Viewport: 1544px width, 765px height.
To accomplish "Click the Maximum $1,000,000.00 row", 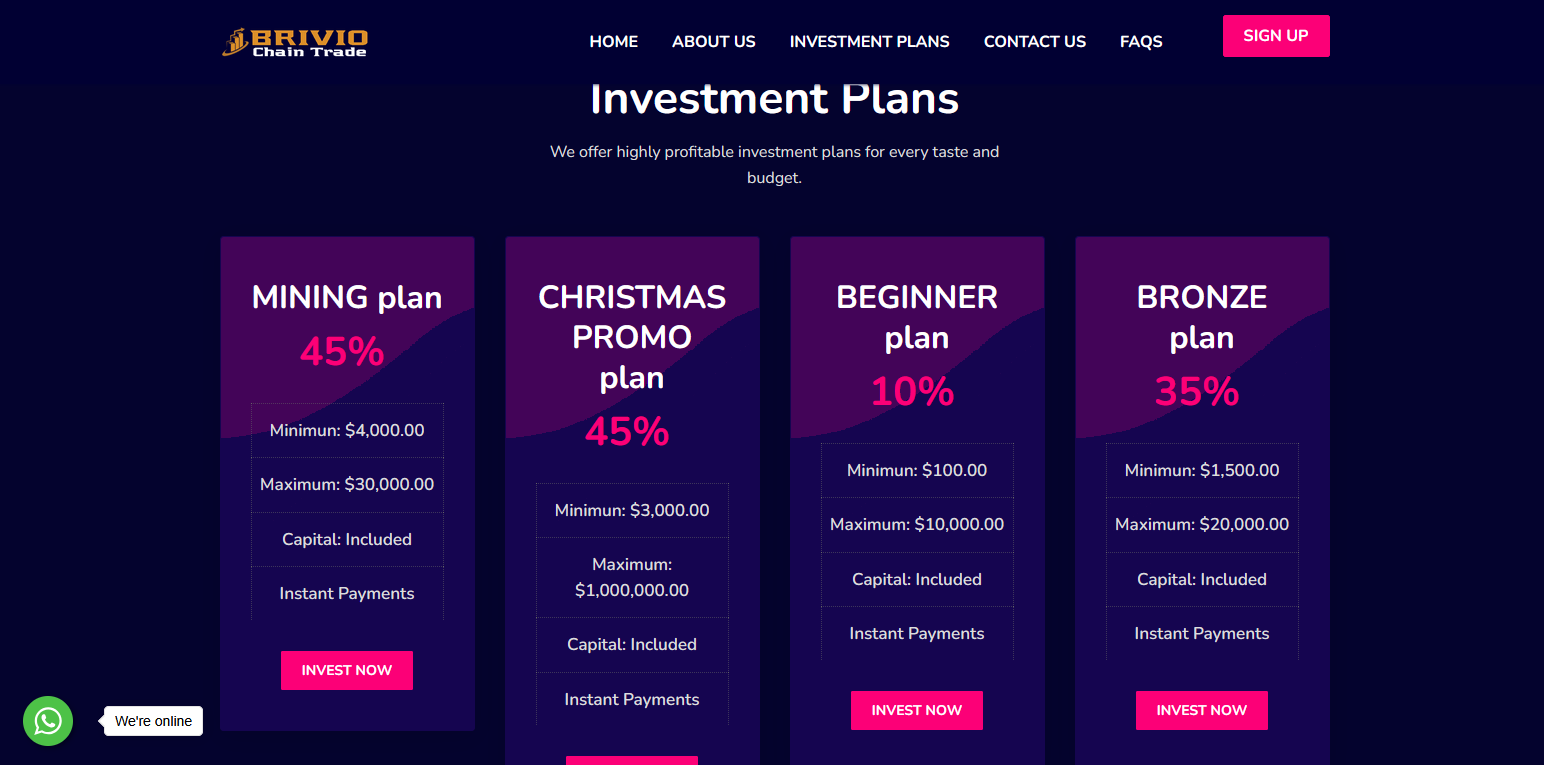I will click(632, 578).
